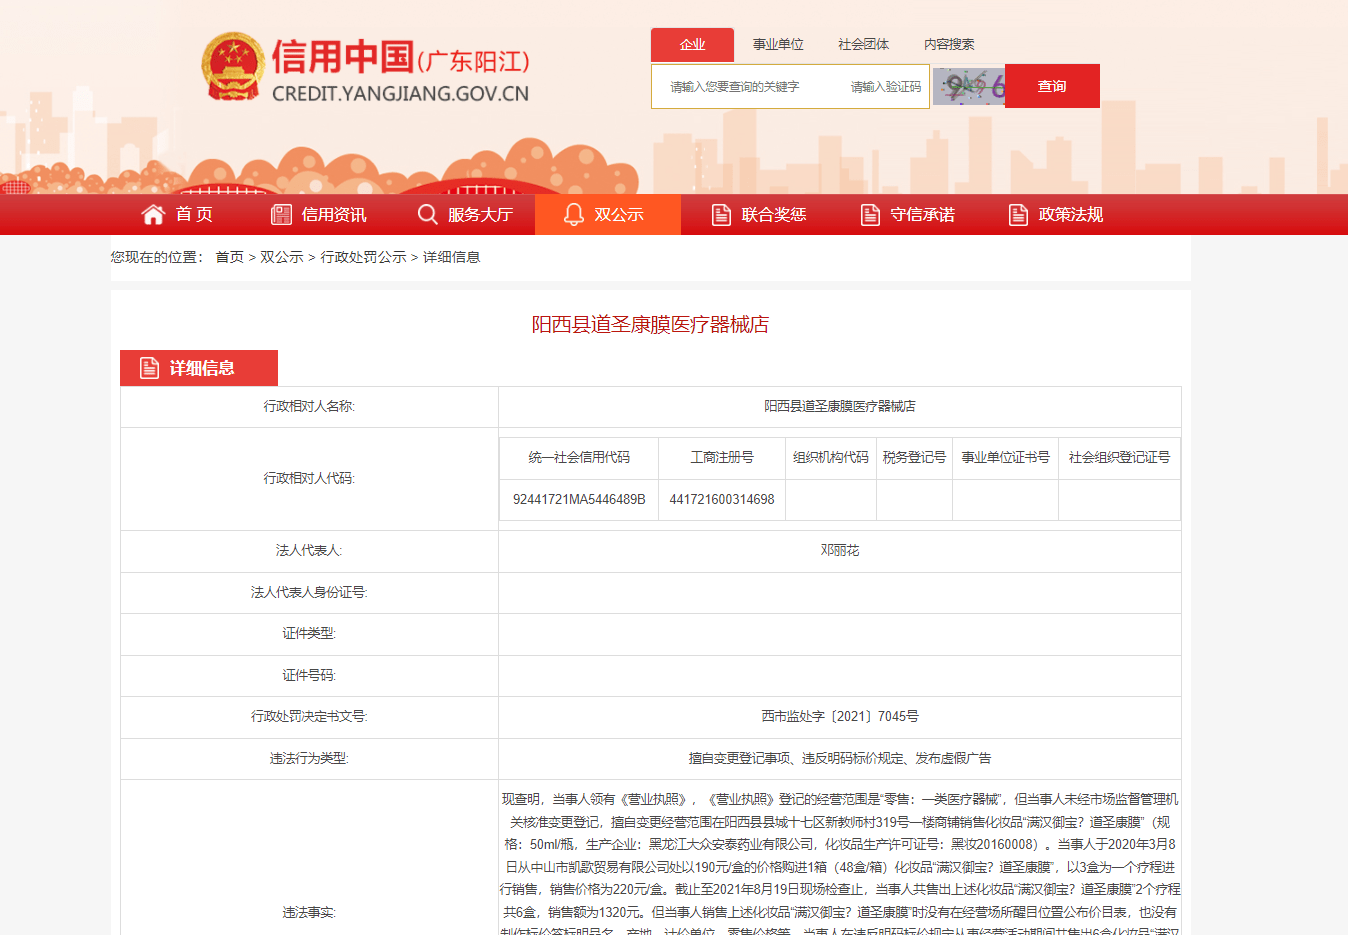The width and height of the screenshot is (1348, 935).
Task: Click the 守信承诺 document icon
Action: [x=870, y=215]
